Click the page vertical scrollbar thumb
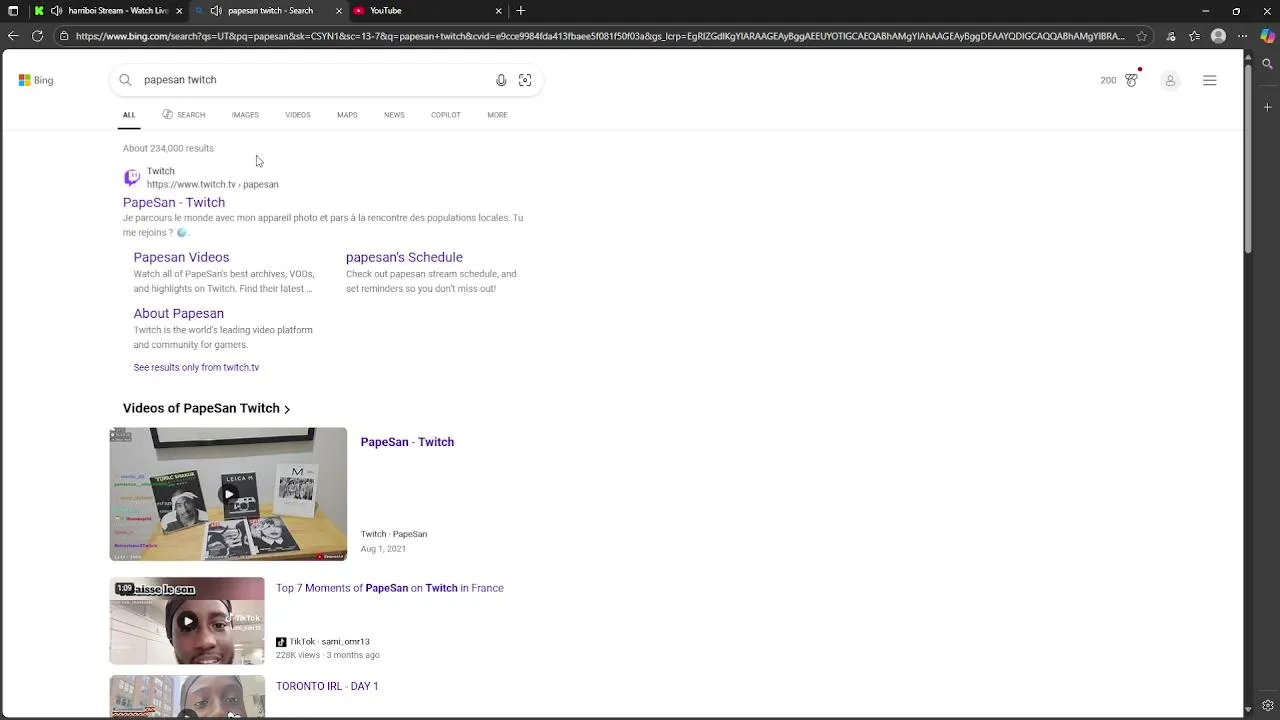Viewport: 1280px width, 720px height. coord(1248,160)
